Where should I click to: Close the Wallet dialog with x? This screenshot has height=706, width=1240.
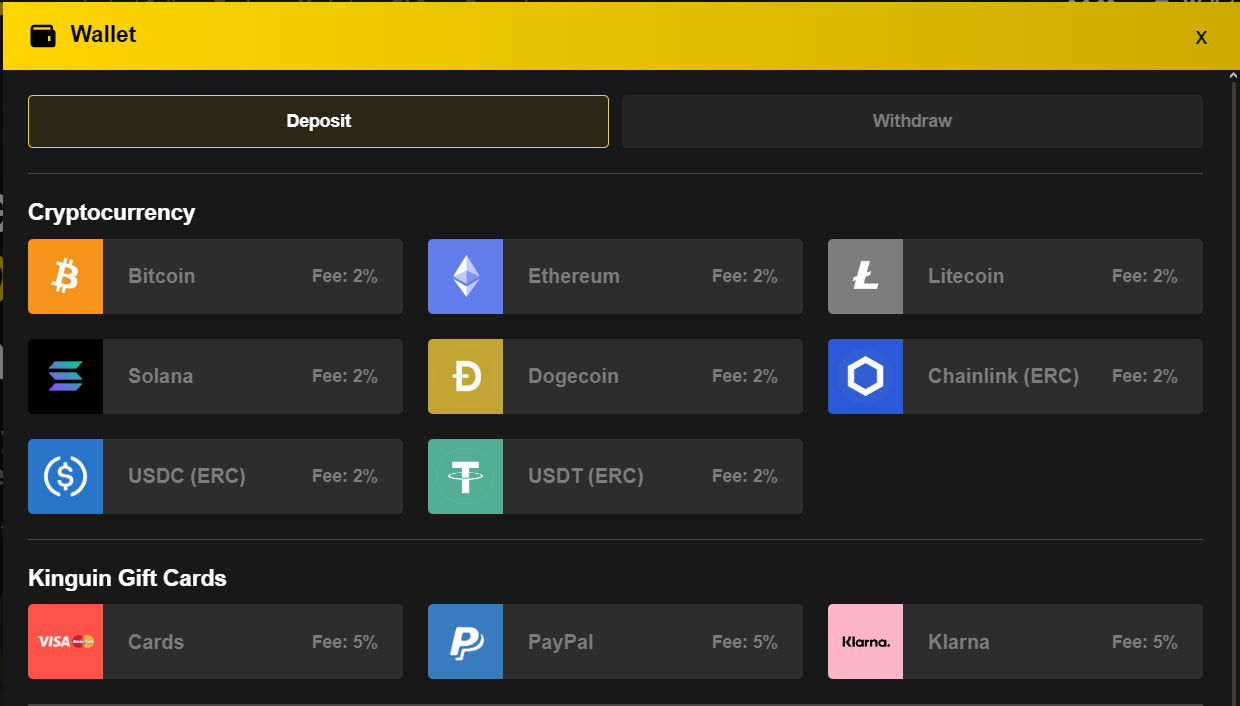tap(1201, 38)
